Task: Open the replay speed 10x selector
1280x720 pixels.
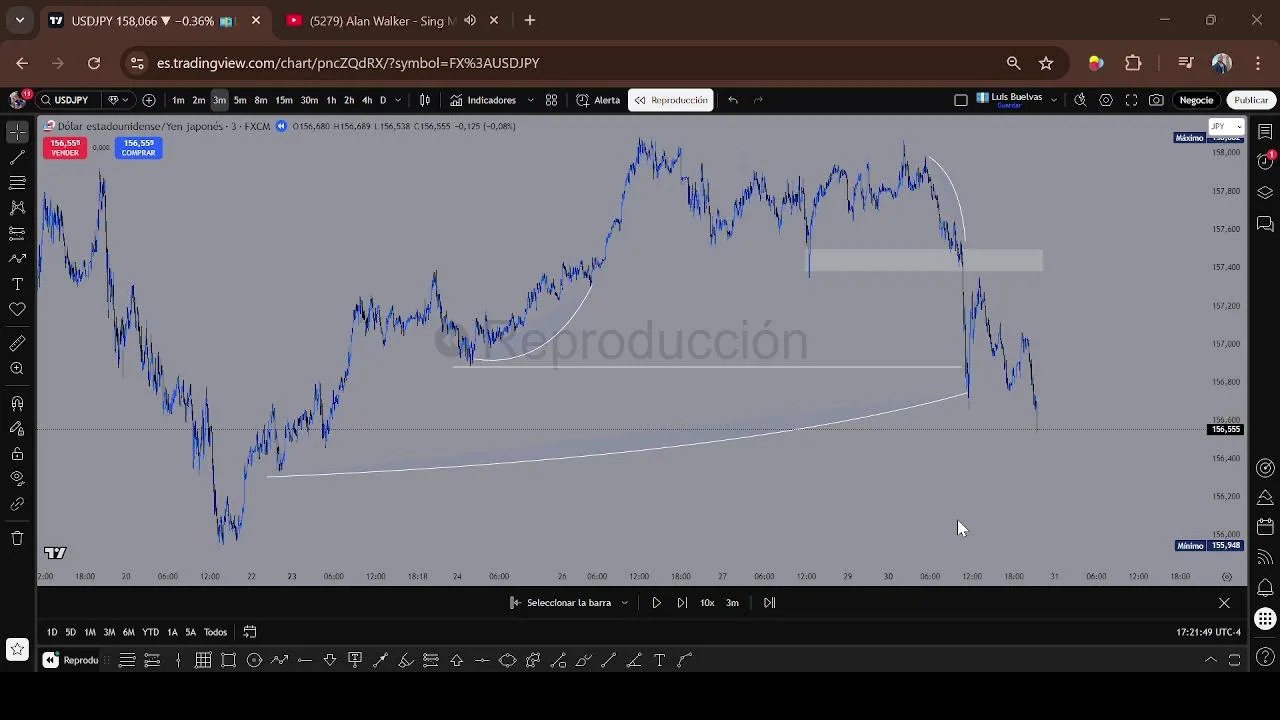Action: point(707,603)
